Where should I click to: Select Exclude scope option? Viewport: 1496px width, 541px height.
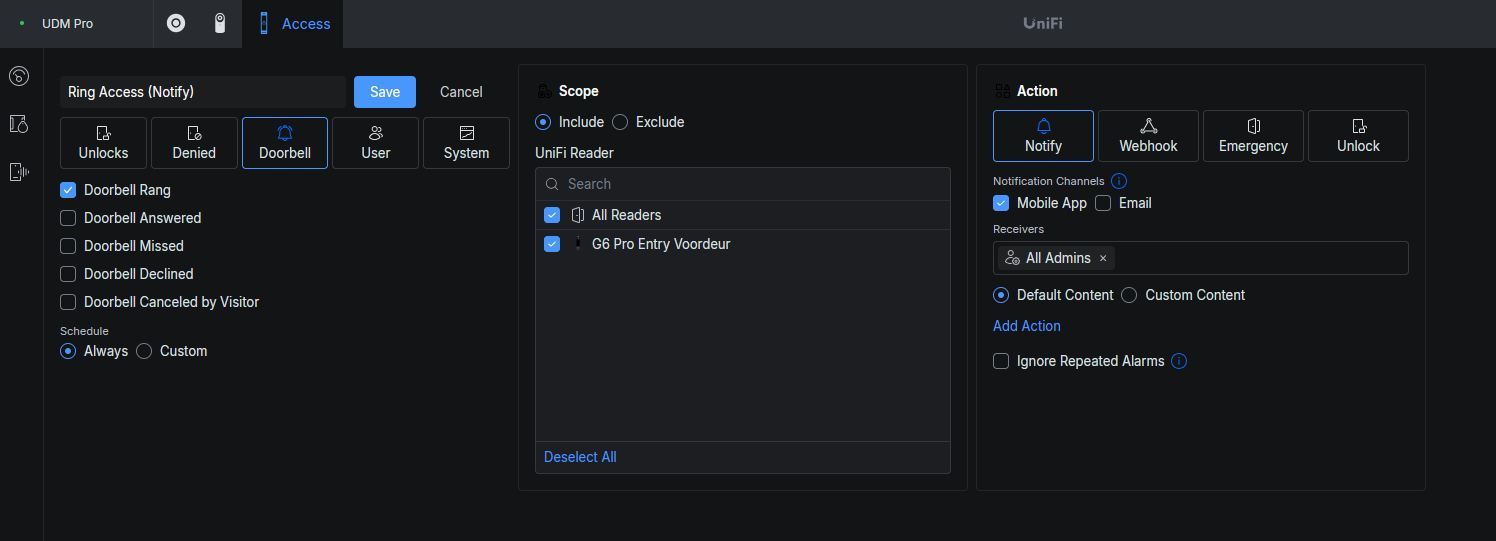(x=620, y=122)
